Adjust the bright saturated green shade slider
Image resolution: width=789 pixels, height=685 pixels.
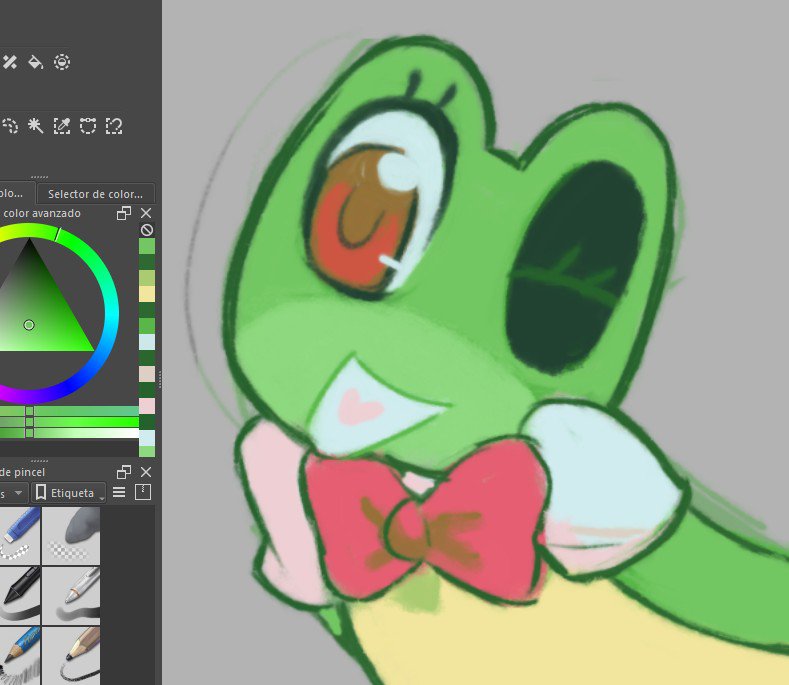point(69,422)
